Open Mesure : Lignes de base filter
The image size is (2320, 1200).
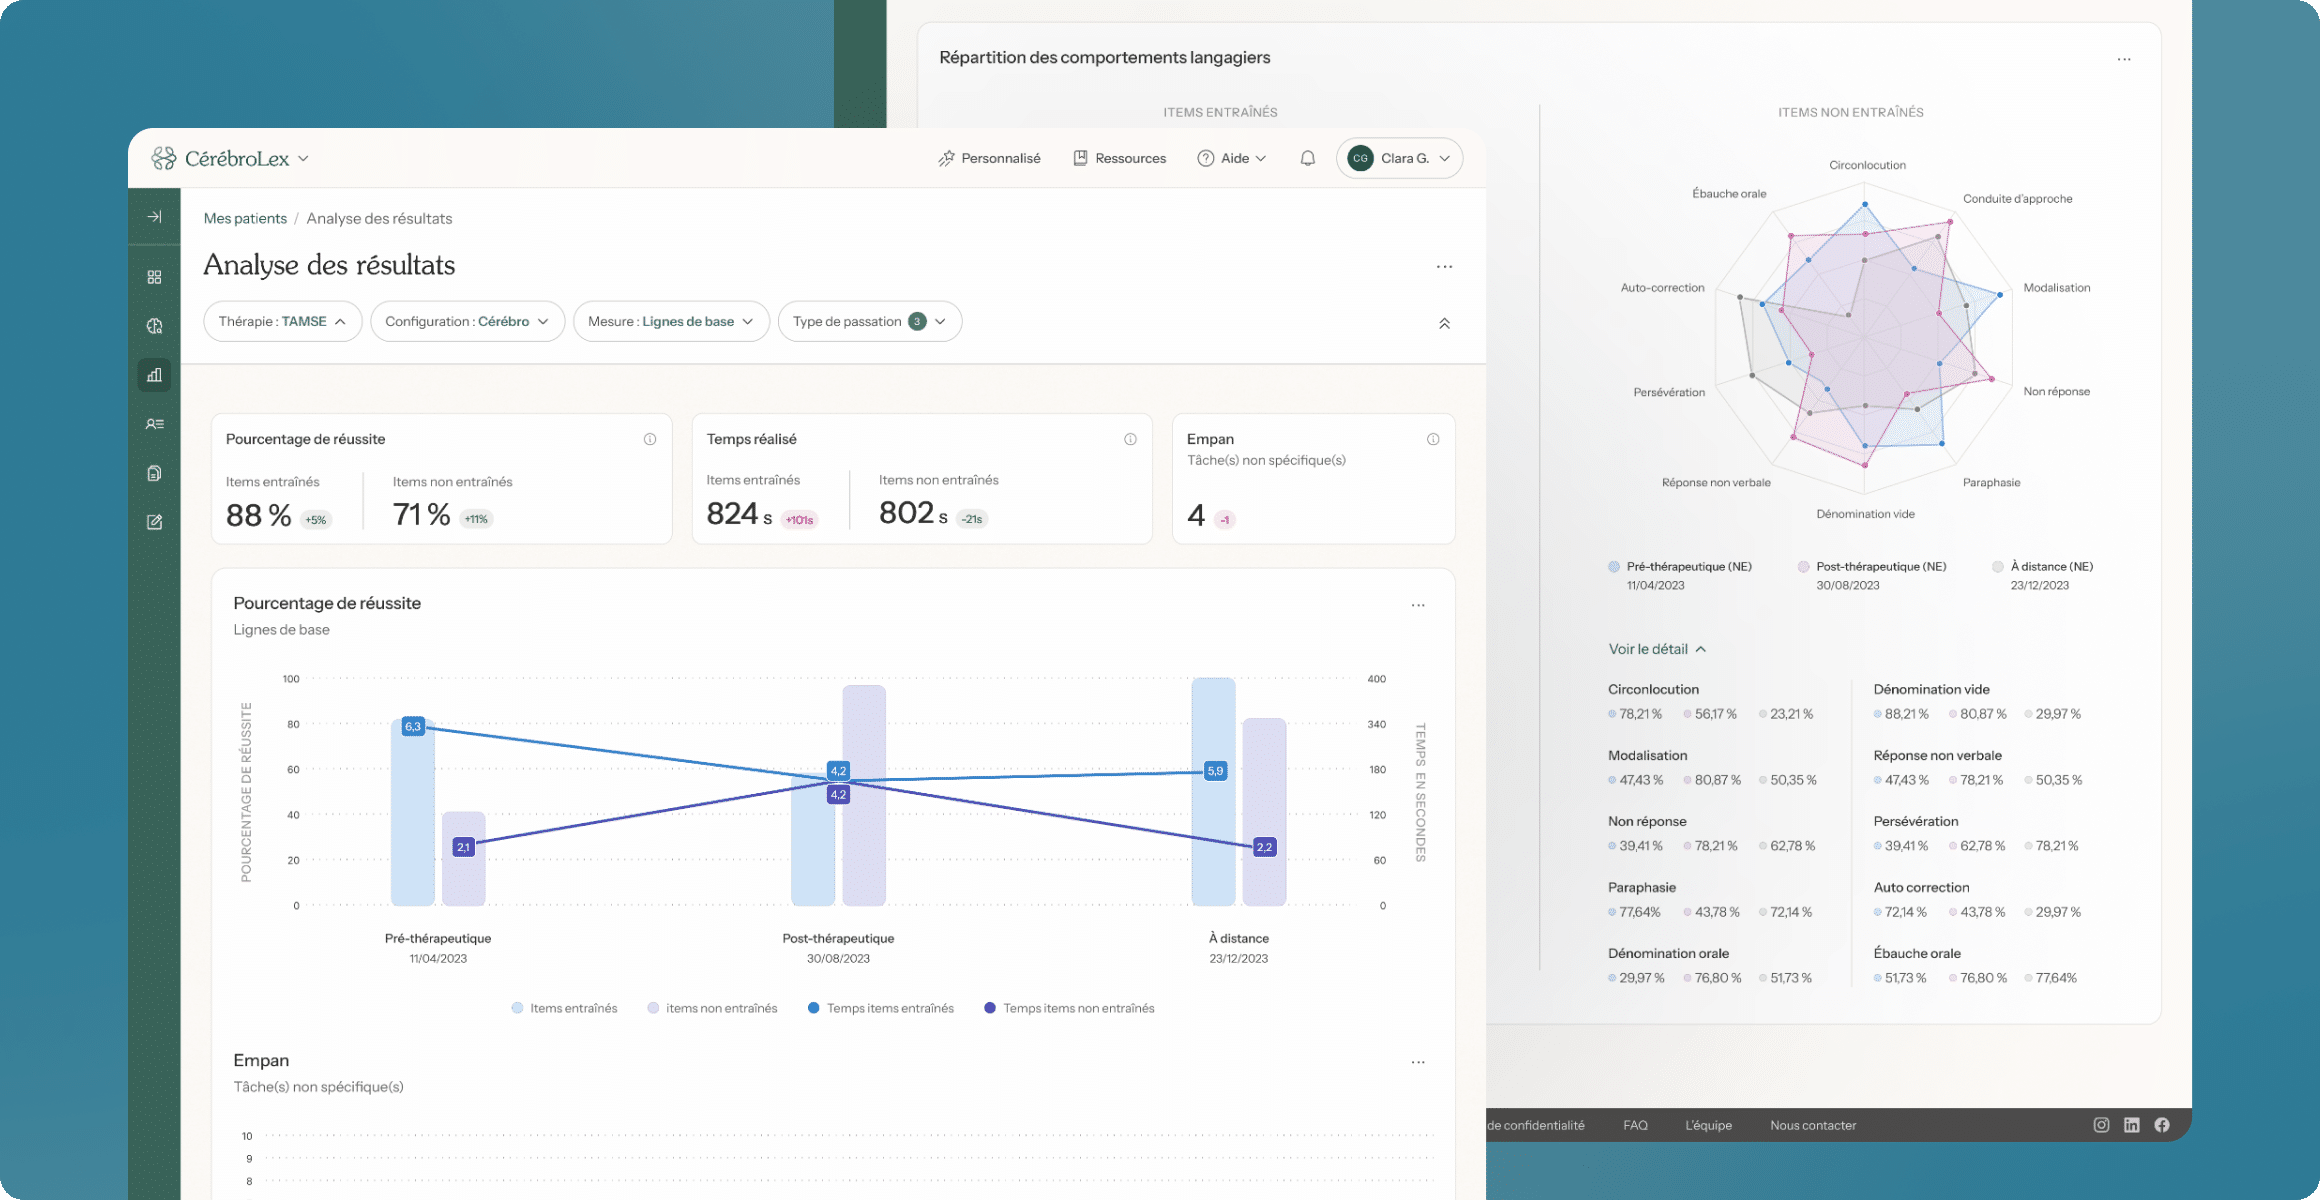671,321
